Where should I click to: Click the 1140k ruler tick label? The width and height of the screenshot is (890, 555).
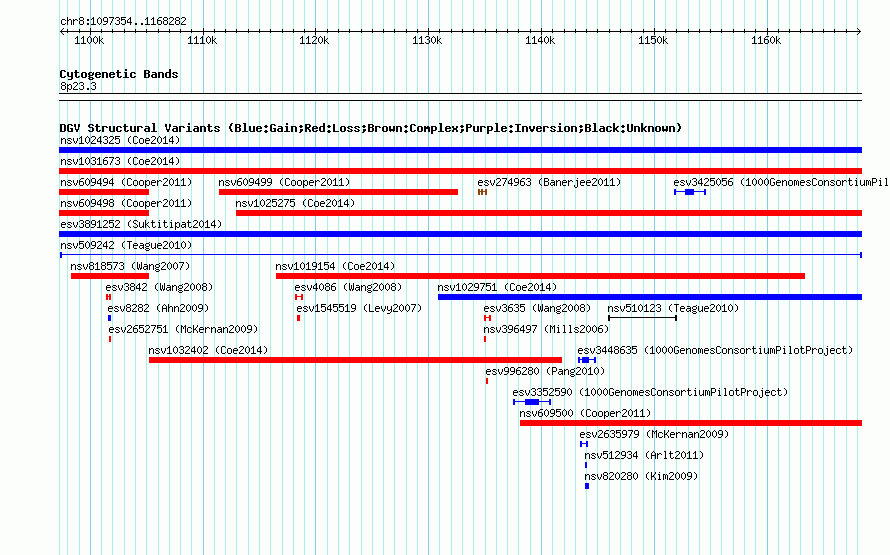[x=540, y=41]
